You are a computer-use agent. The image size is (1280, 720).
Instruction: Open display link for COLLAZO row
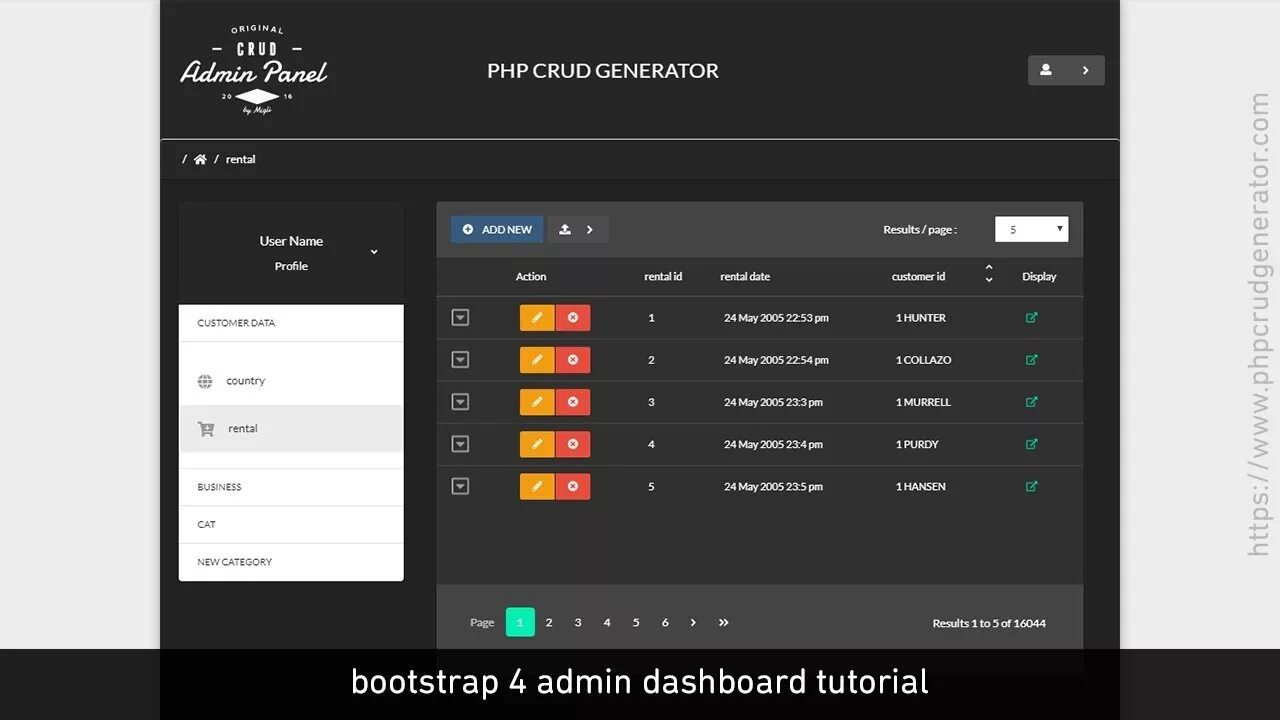pos(1032,360)
